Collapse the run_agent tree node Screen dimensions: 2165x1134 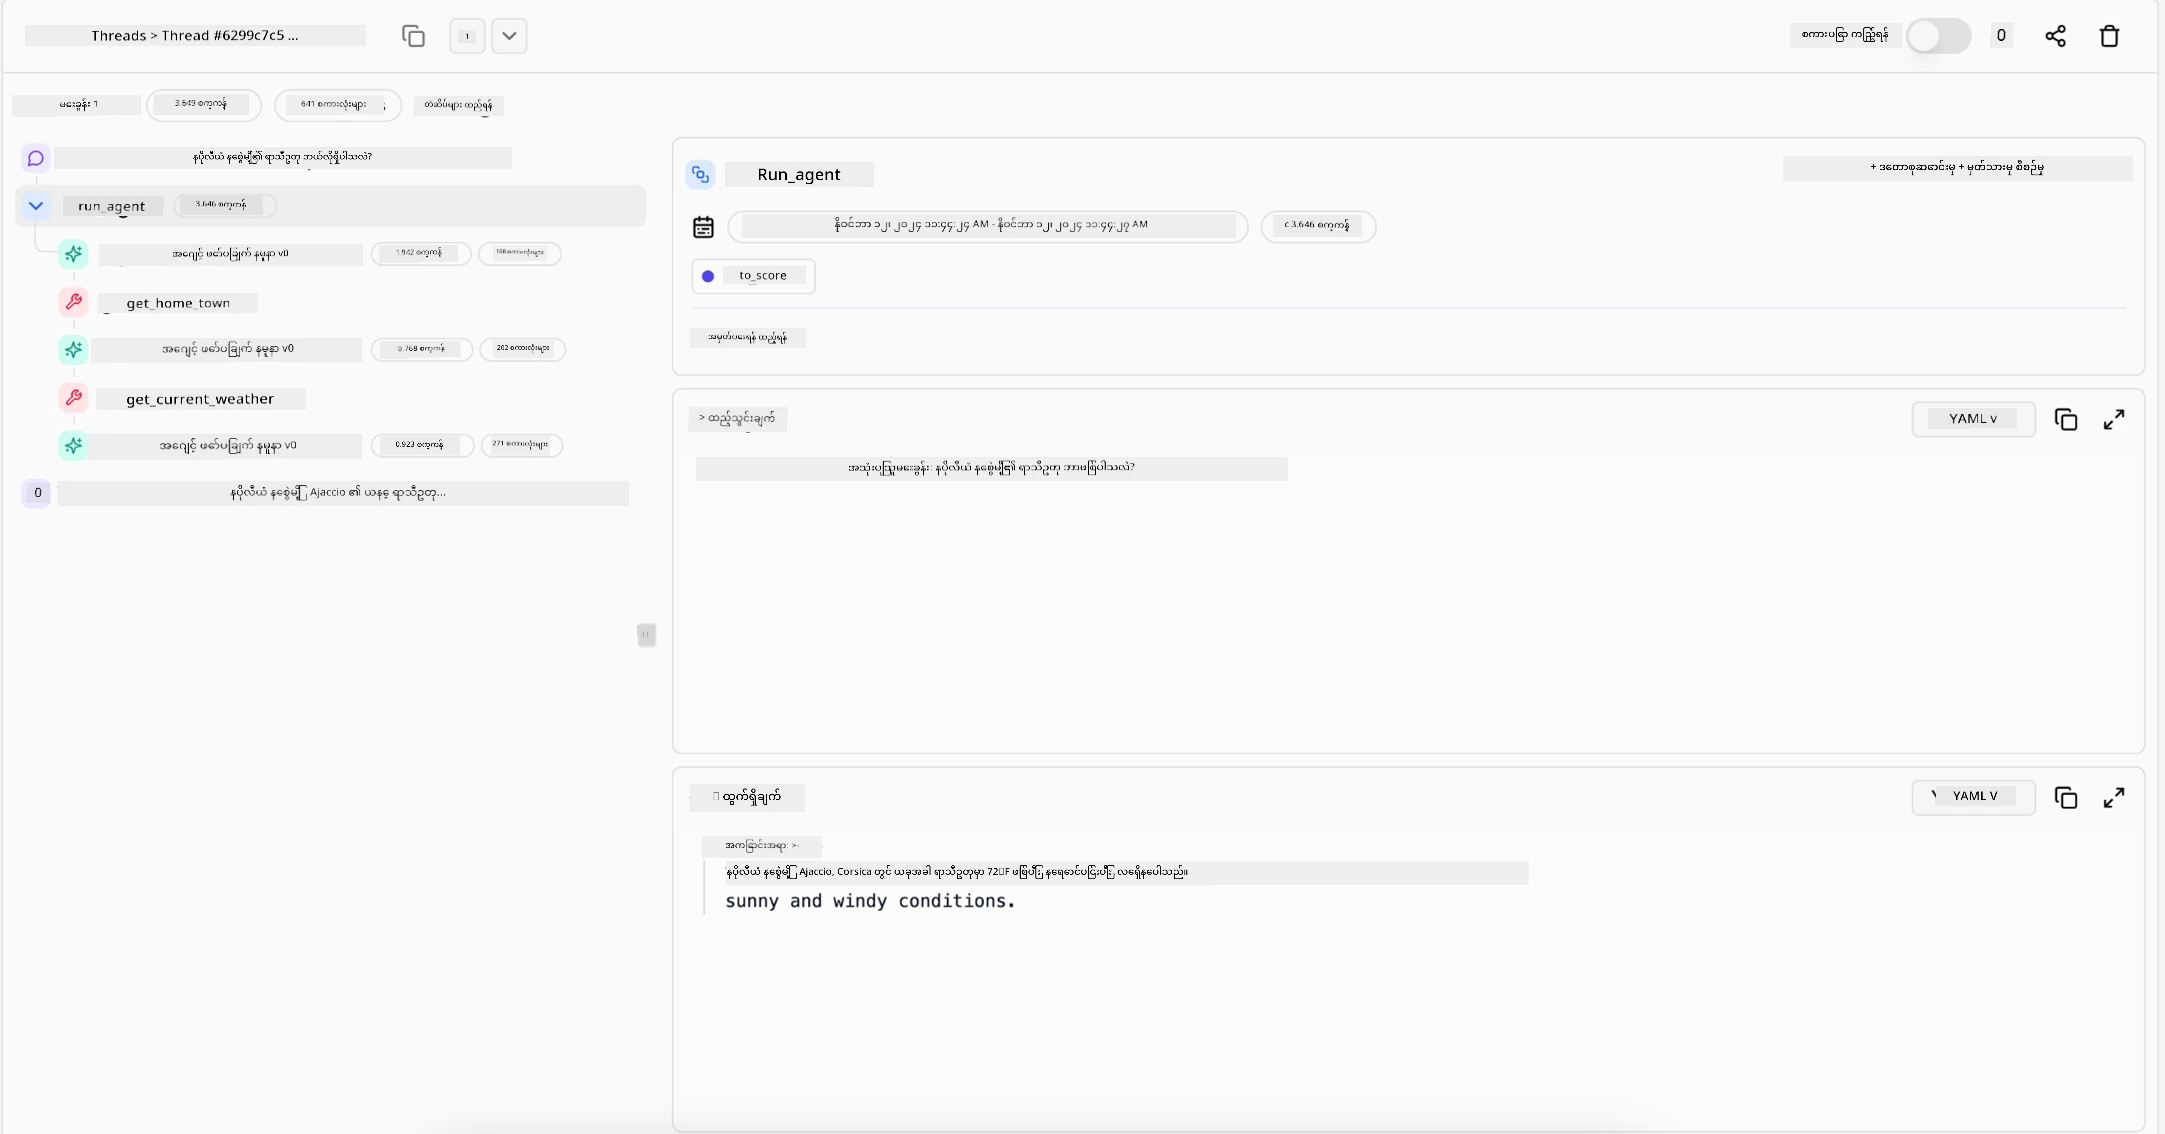[36, 206]
